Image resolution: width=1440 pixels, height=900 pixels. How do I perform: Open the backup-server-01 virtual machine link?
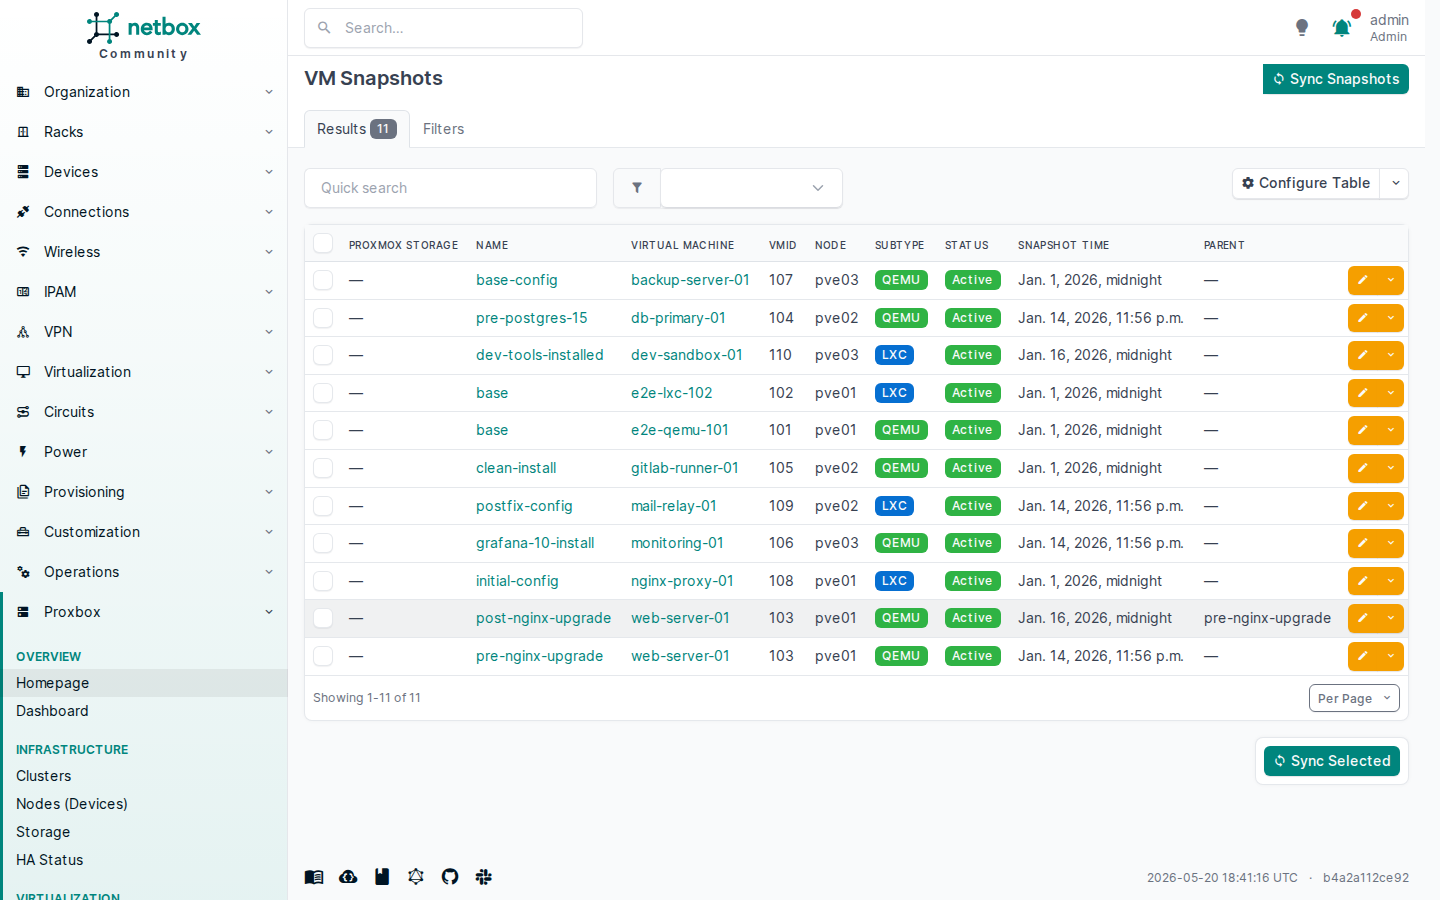click(690, 280)
